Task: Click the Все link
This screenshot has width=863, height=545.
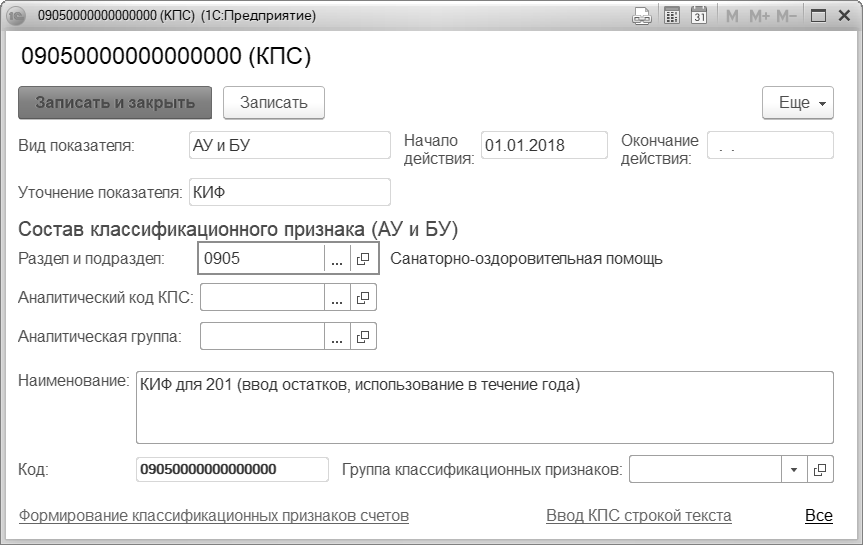Action: tap(819, 516)
